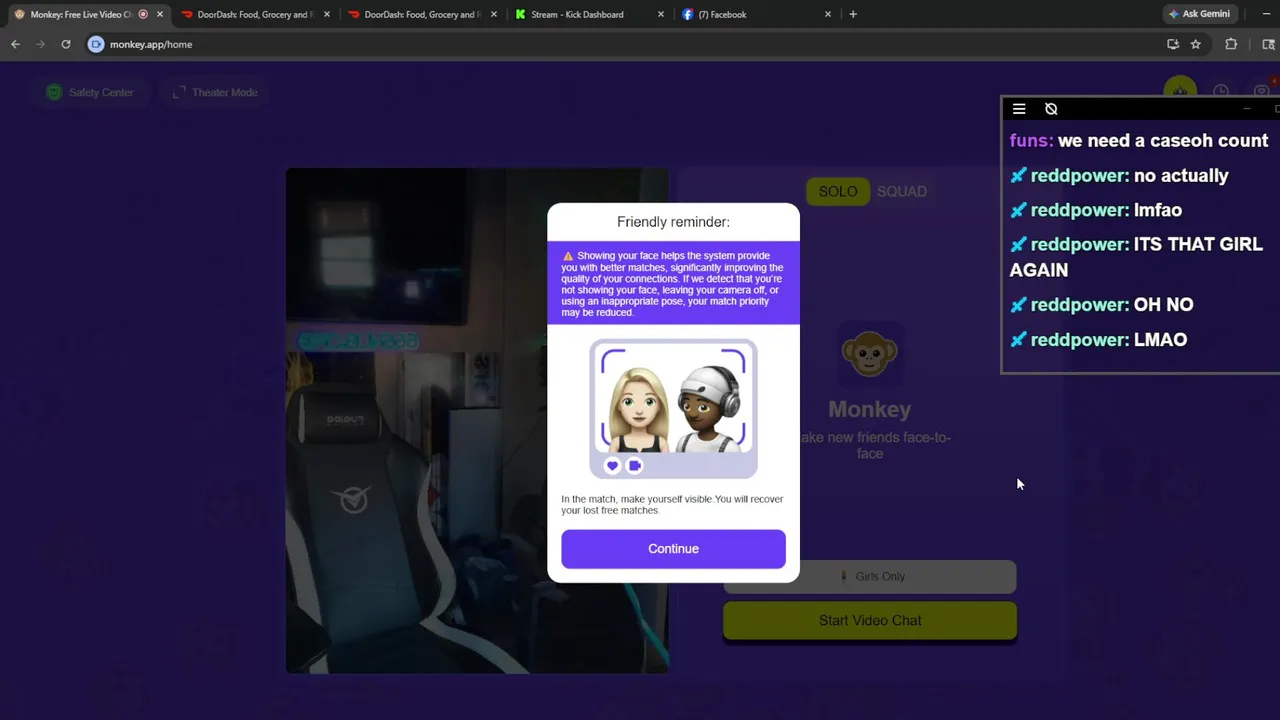Click the heart icon under the avatar illustration
The image size is (1280, 720).
pos(612,465)
